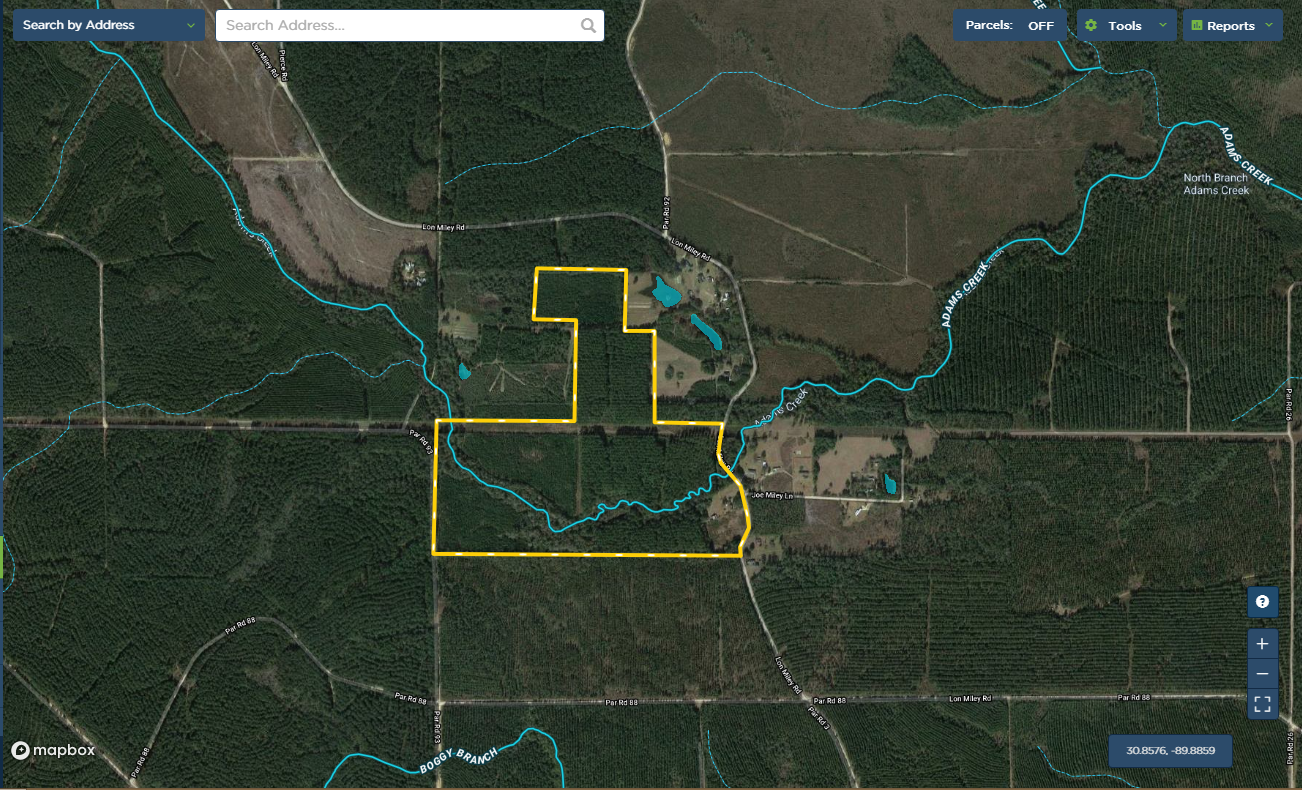Click the Search Address input field
Viewport: 1302px width, 790px height.
click(400, 26)
